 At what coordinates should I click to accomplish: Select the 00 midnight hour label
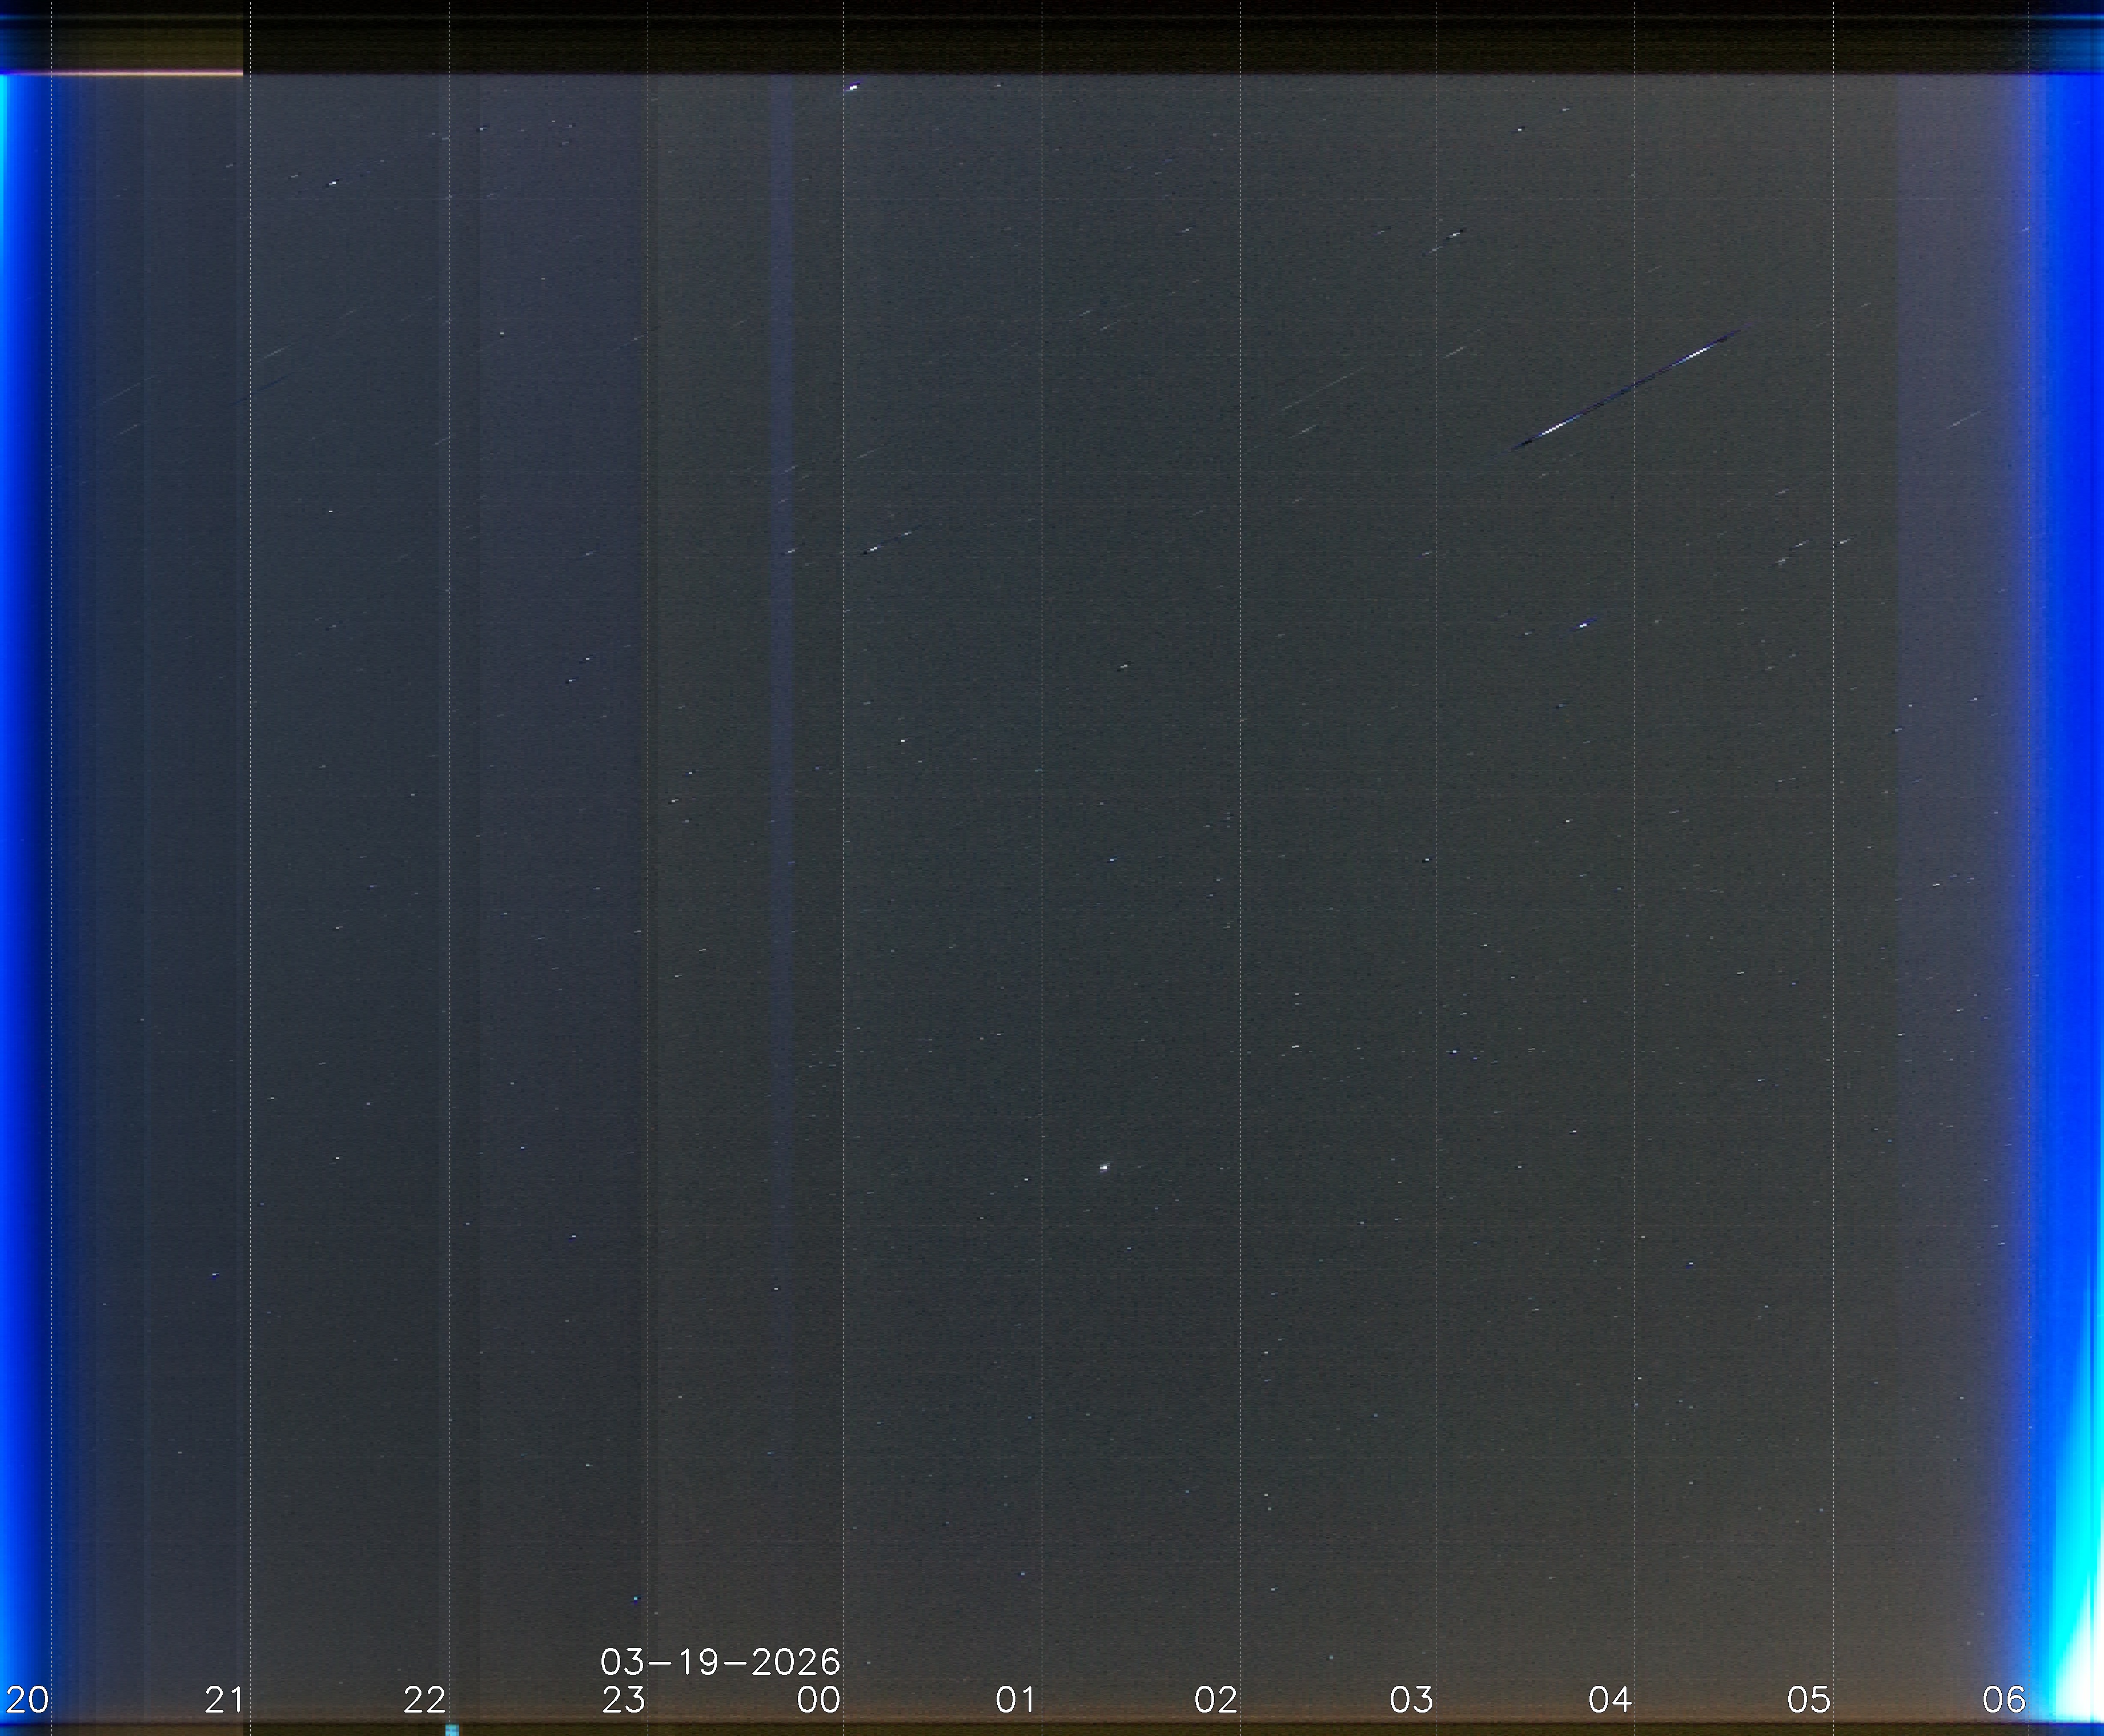(819, 1699)
